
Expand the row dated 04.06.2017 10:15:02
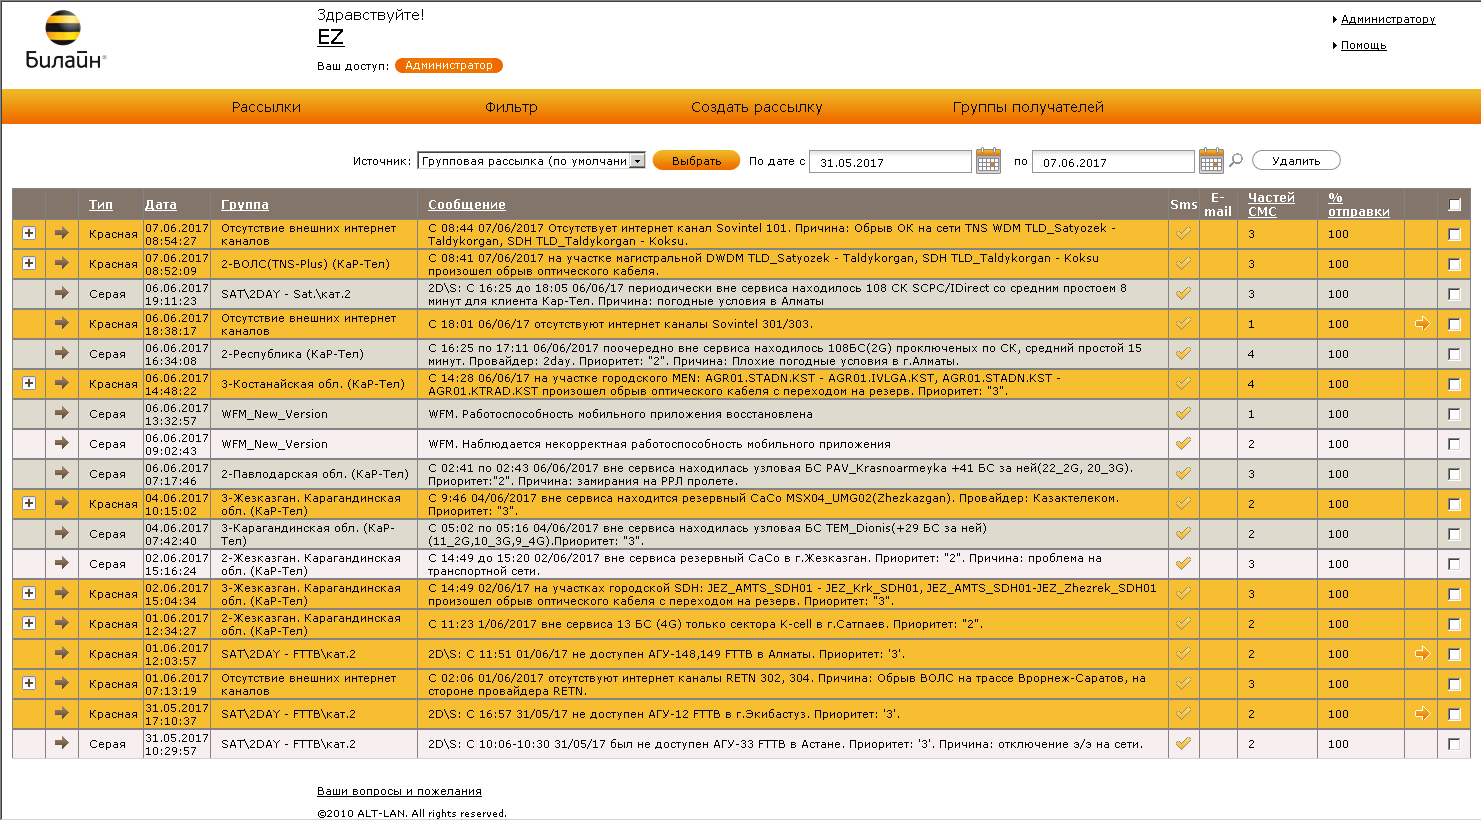point(29,503)
